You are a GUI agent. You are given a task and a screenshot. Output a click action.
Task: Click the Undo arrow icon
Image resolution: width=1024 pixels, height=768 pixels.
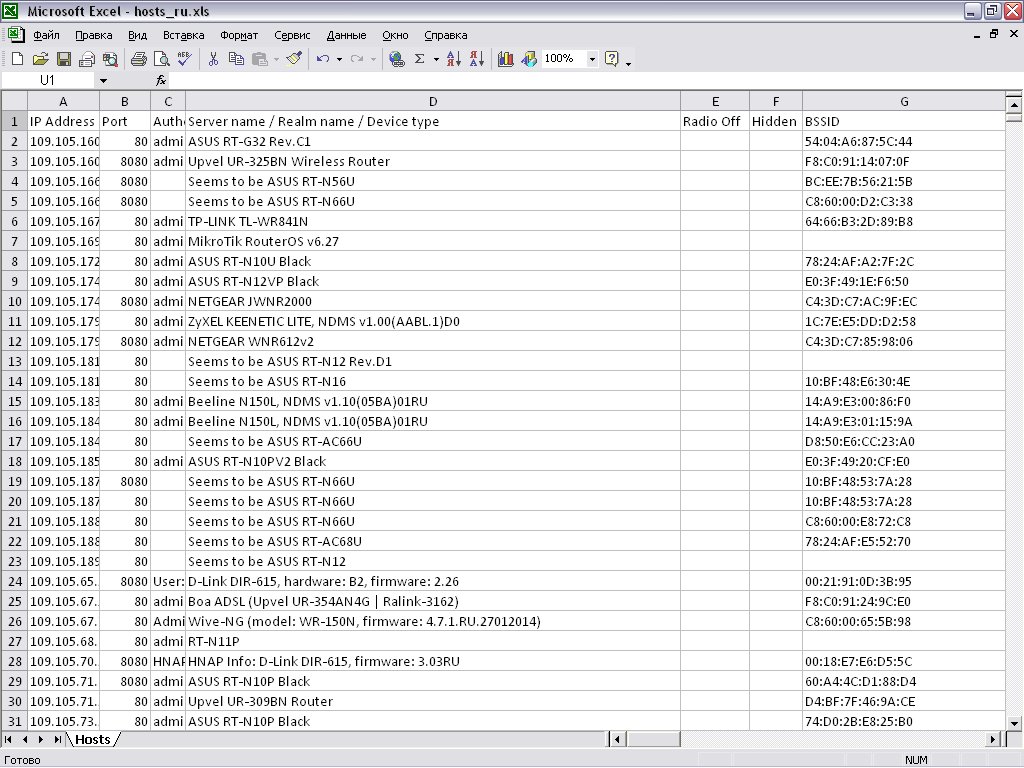(x=323, y=59)
